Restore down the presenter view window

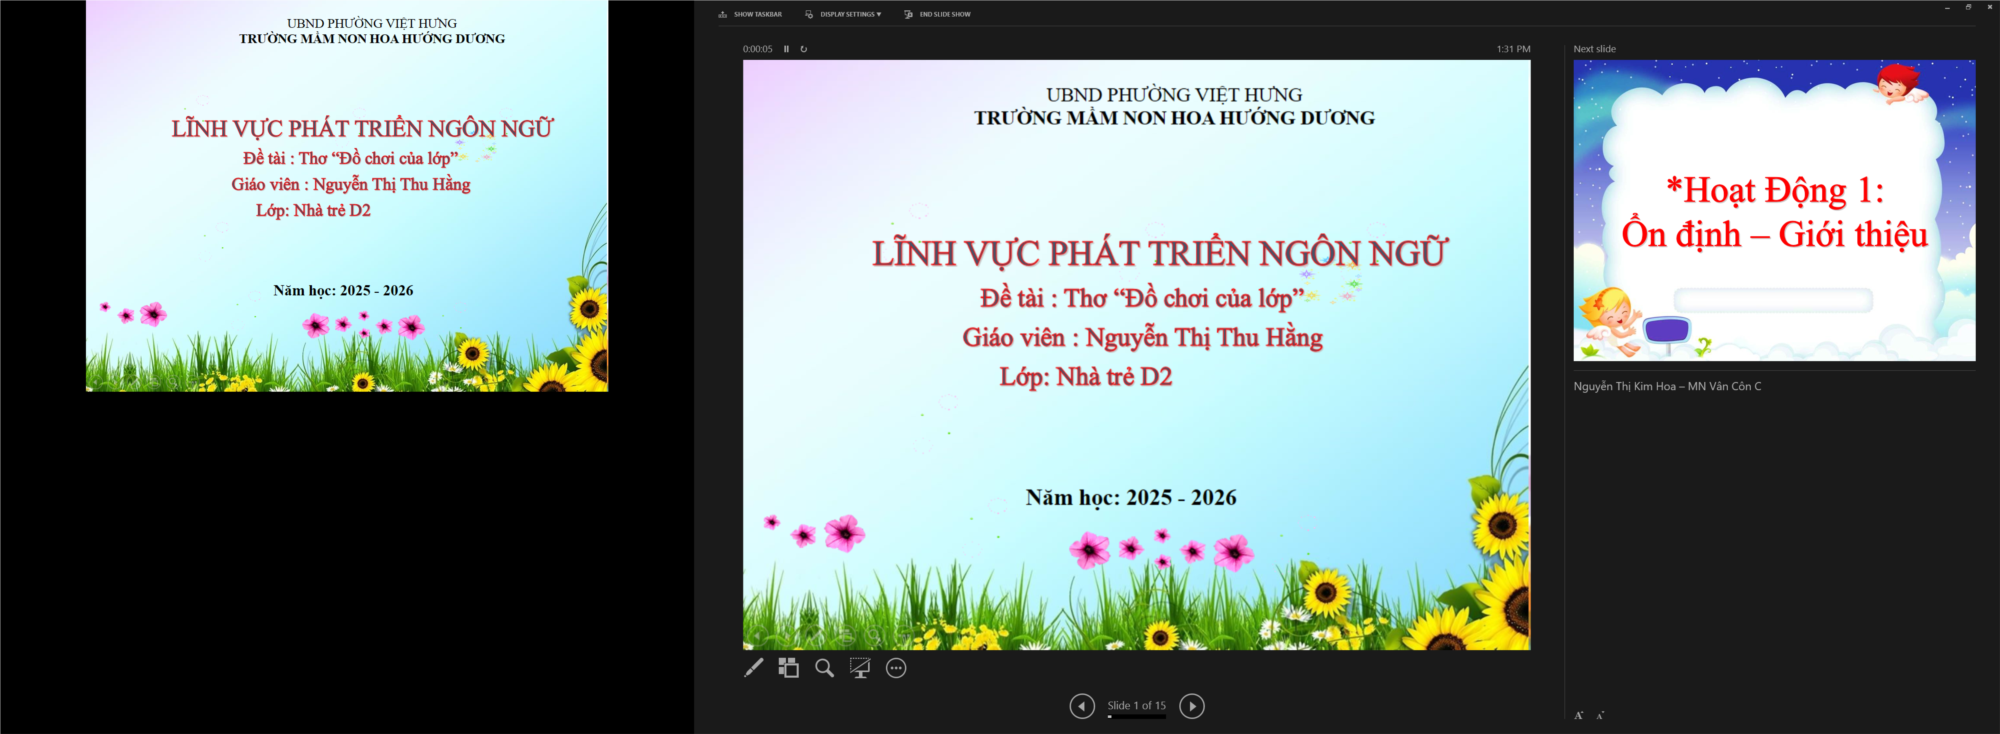1968,8
